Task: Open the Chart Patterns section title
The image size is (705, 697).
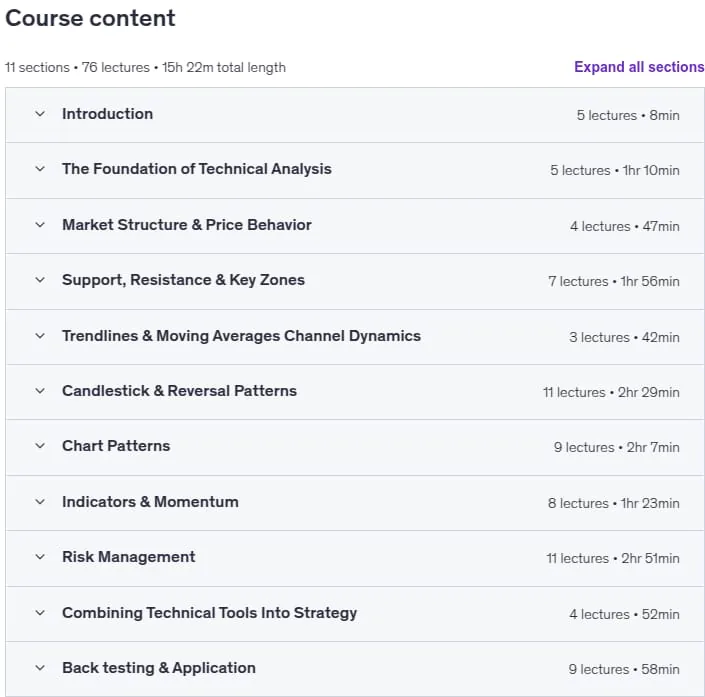Action: pyautogui.click(x=116, y=446)
